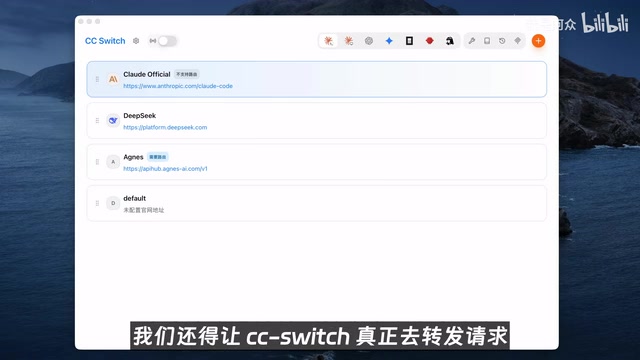Select the blue Gemini star icon

tap(389, 41)
